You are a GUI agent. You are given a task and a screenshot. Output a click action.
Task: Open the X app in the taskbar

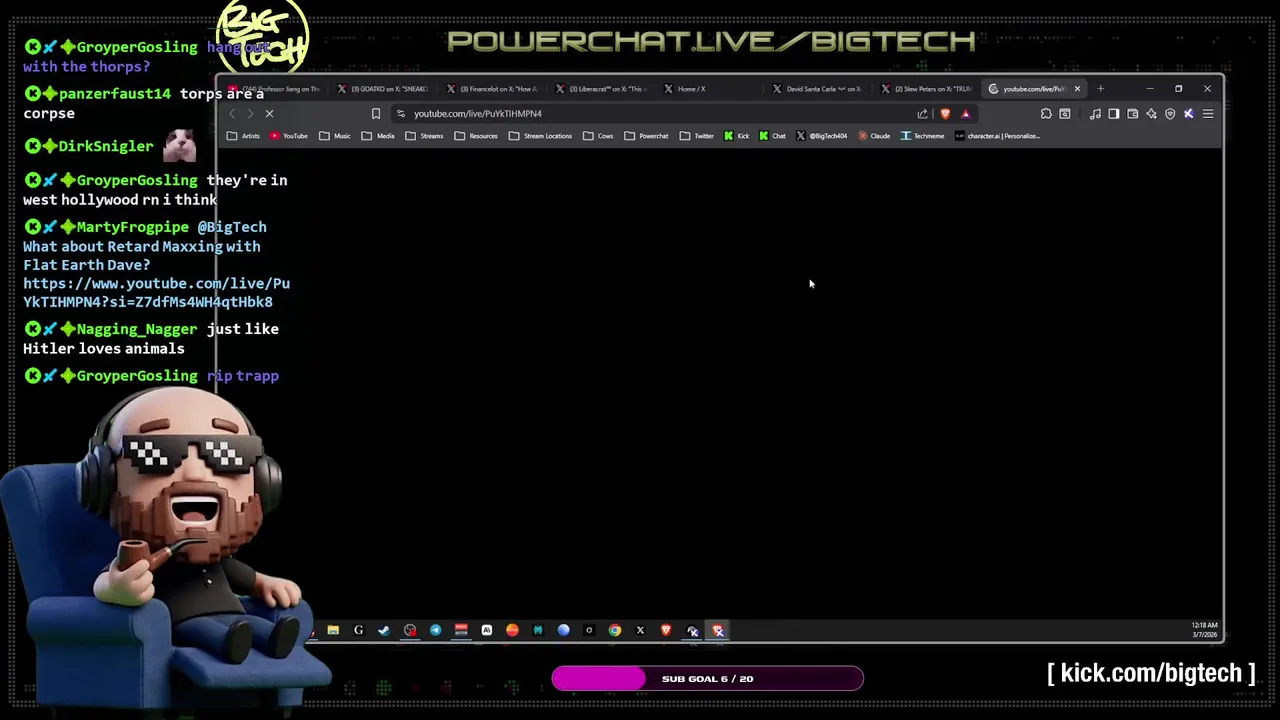tap(640, 631)
